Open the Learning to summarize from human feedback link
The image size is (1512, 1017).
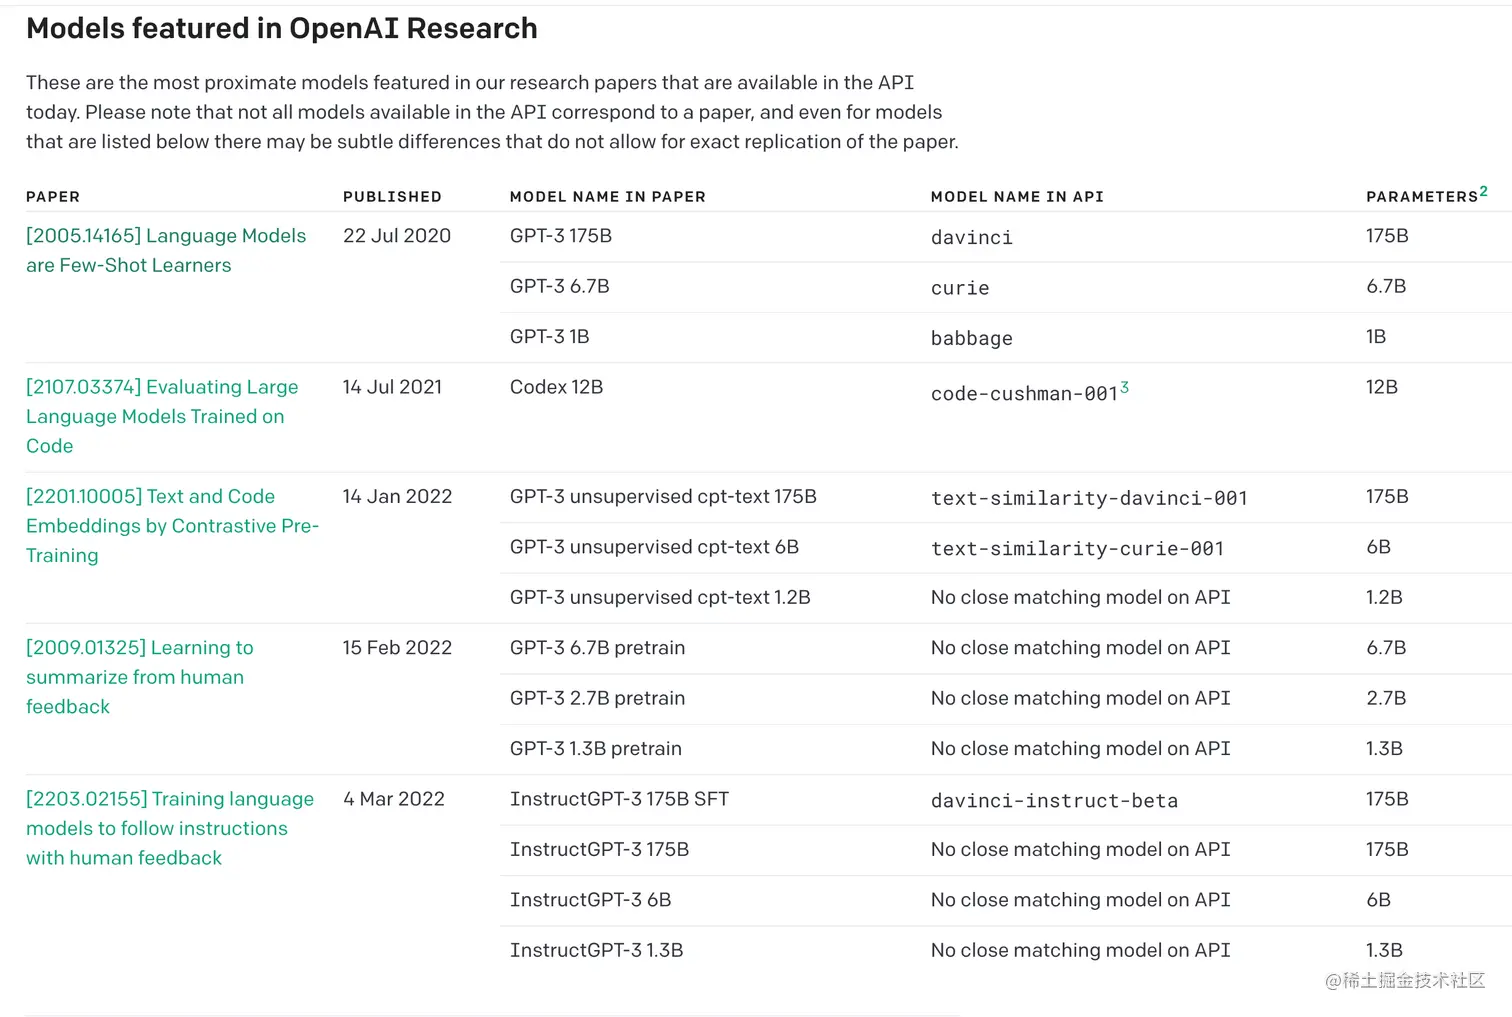[x=140, y=677]
